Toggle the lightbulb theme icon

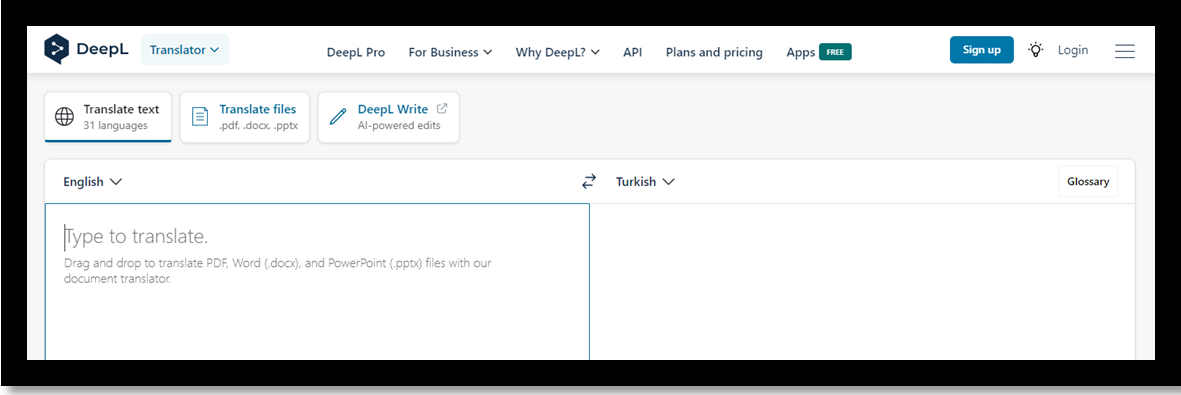pos(1036,51)
